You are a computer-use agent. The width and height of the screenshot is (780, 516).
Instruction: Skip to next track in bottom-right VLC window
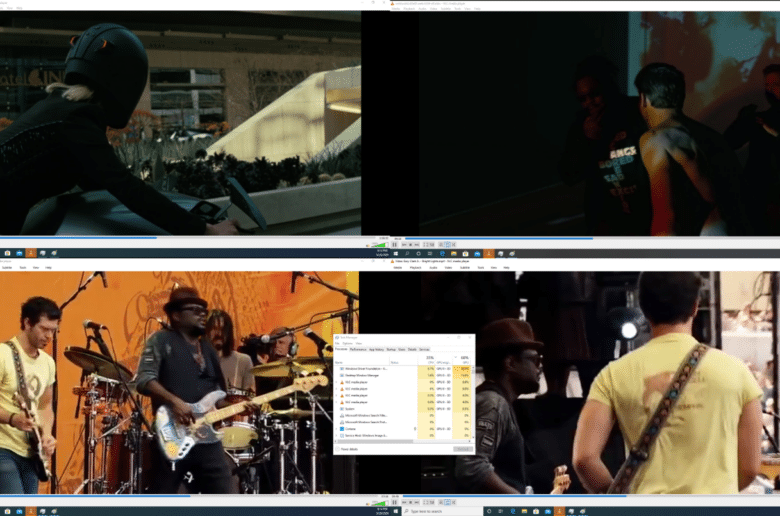417,503
